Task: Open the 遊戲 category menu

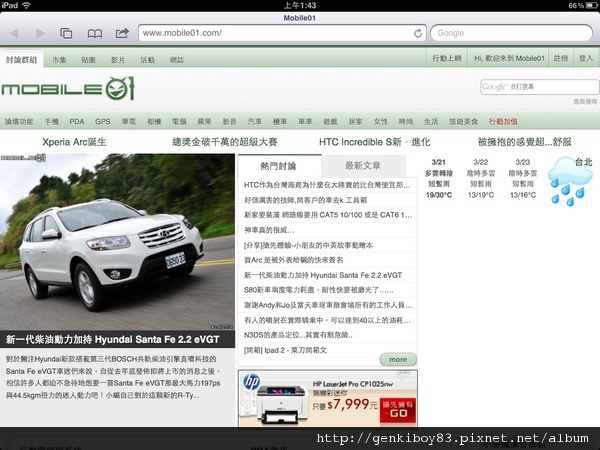Action: click(330, 122)
